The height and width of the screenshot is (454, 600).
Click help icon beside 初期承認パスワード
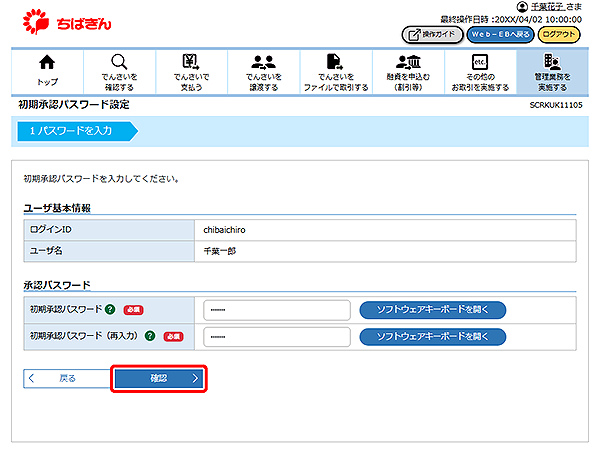tap(109, 310)
